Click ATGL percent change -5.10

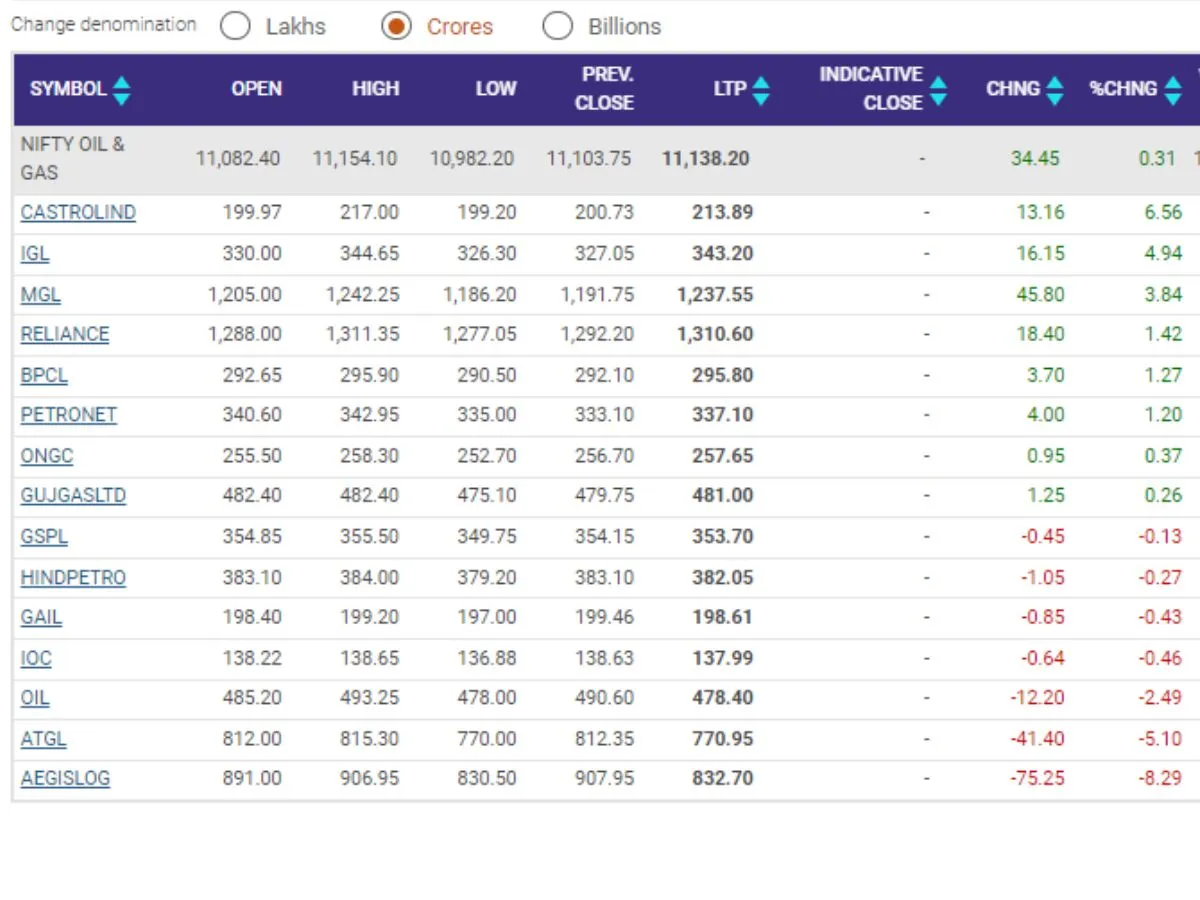(1160, 739)
